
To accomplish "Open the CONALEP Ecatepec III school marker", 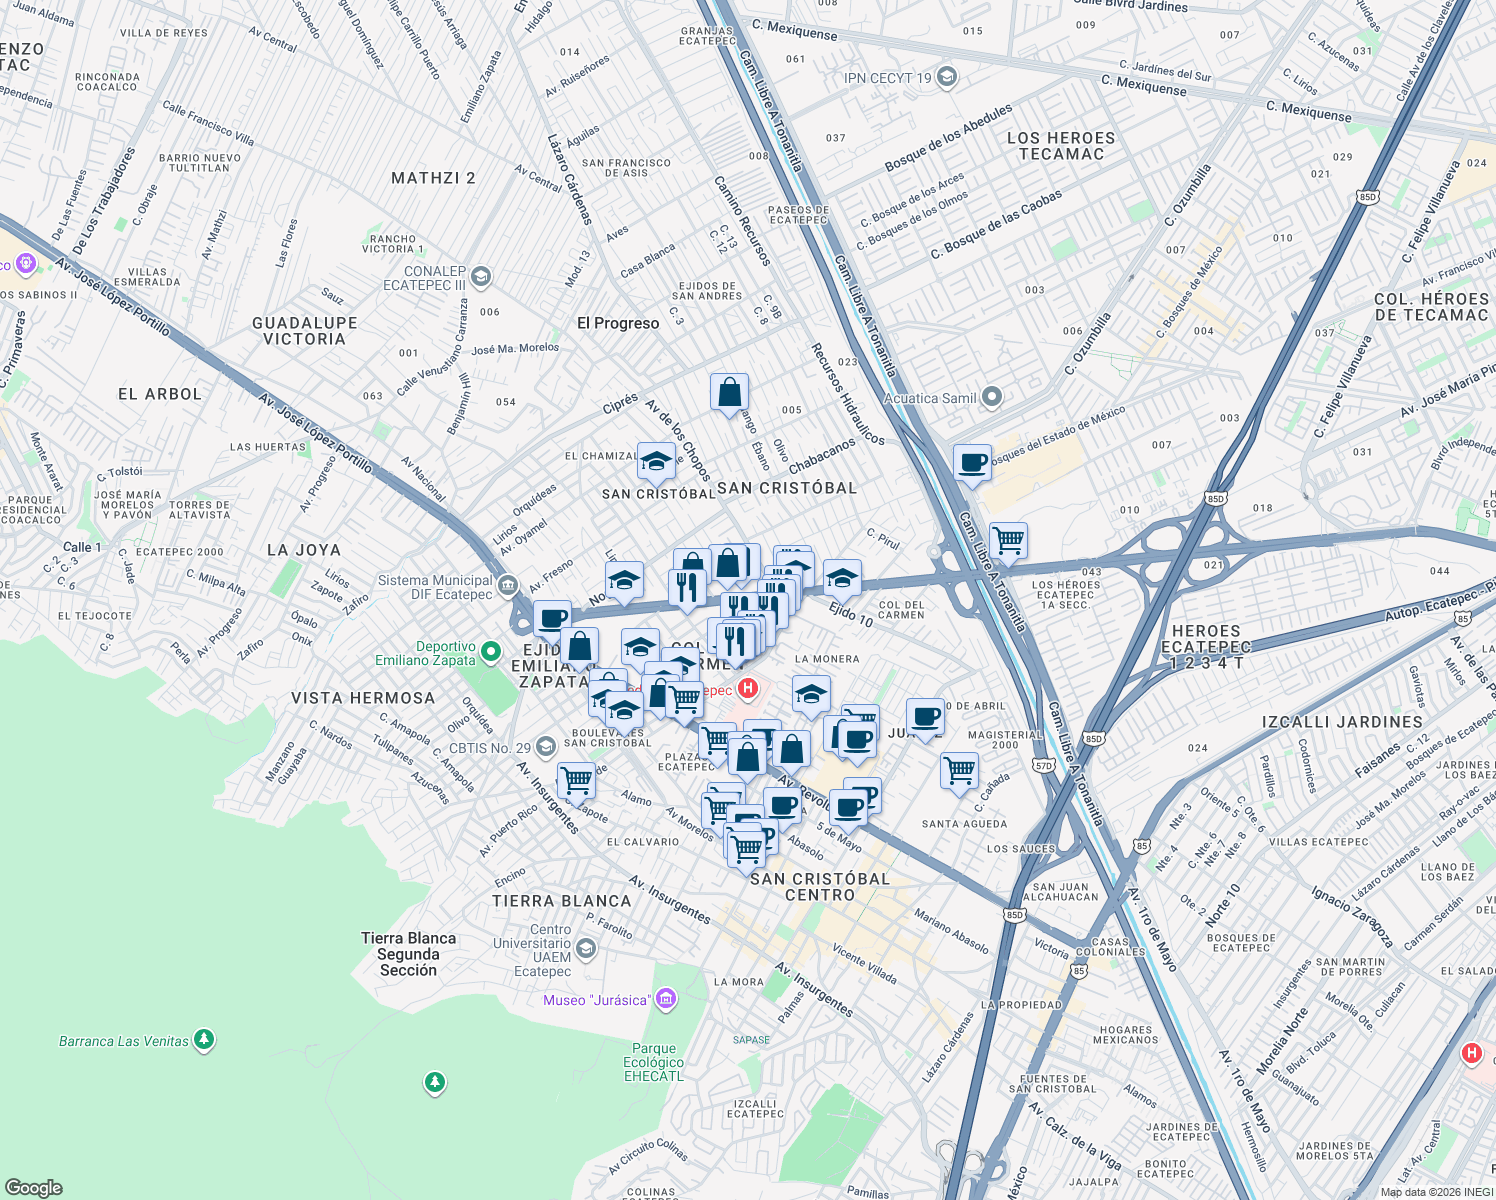I will (479, 277).
